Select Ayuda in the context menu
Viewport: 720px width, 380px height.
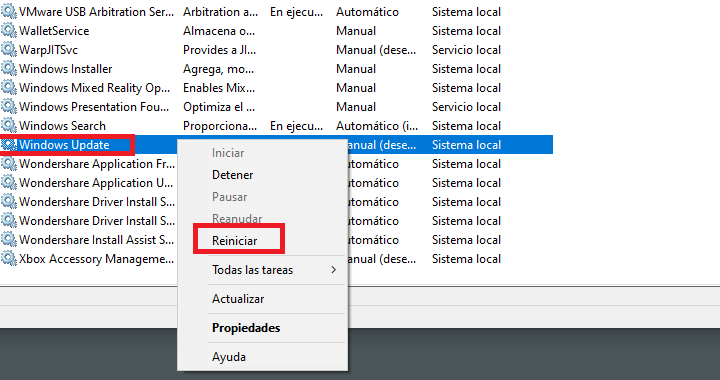coord(229,357)
